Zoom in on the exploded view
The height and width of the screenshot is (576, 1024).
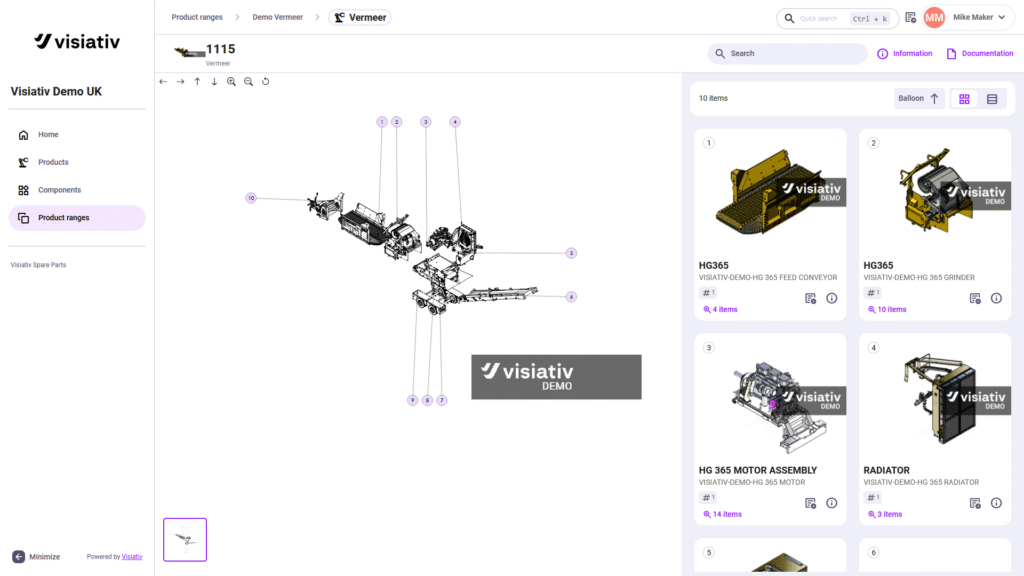pyautogui.click(x=231, y=82)
